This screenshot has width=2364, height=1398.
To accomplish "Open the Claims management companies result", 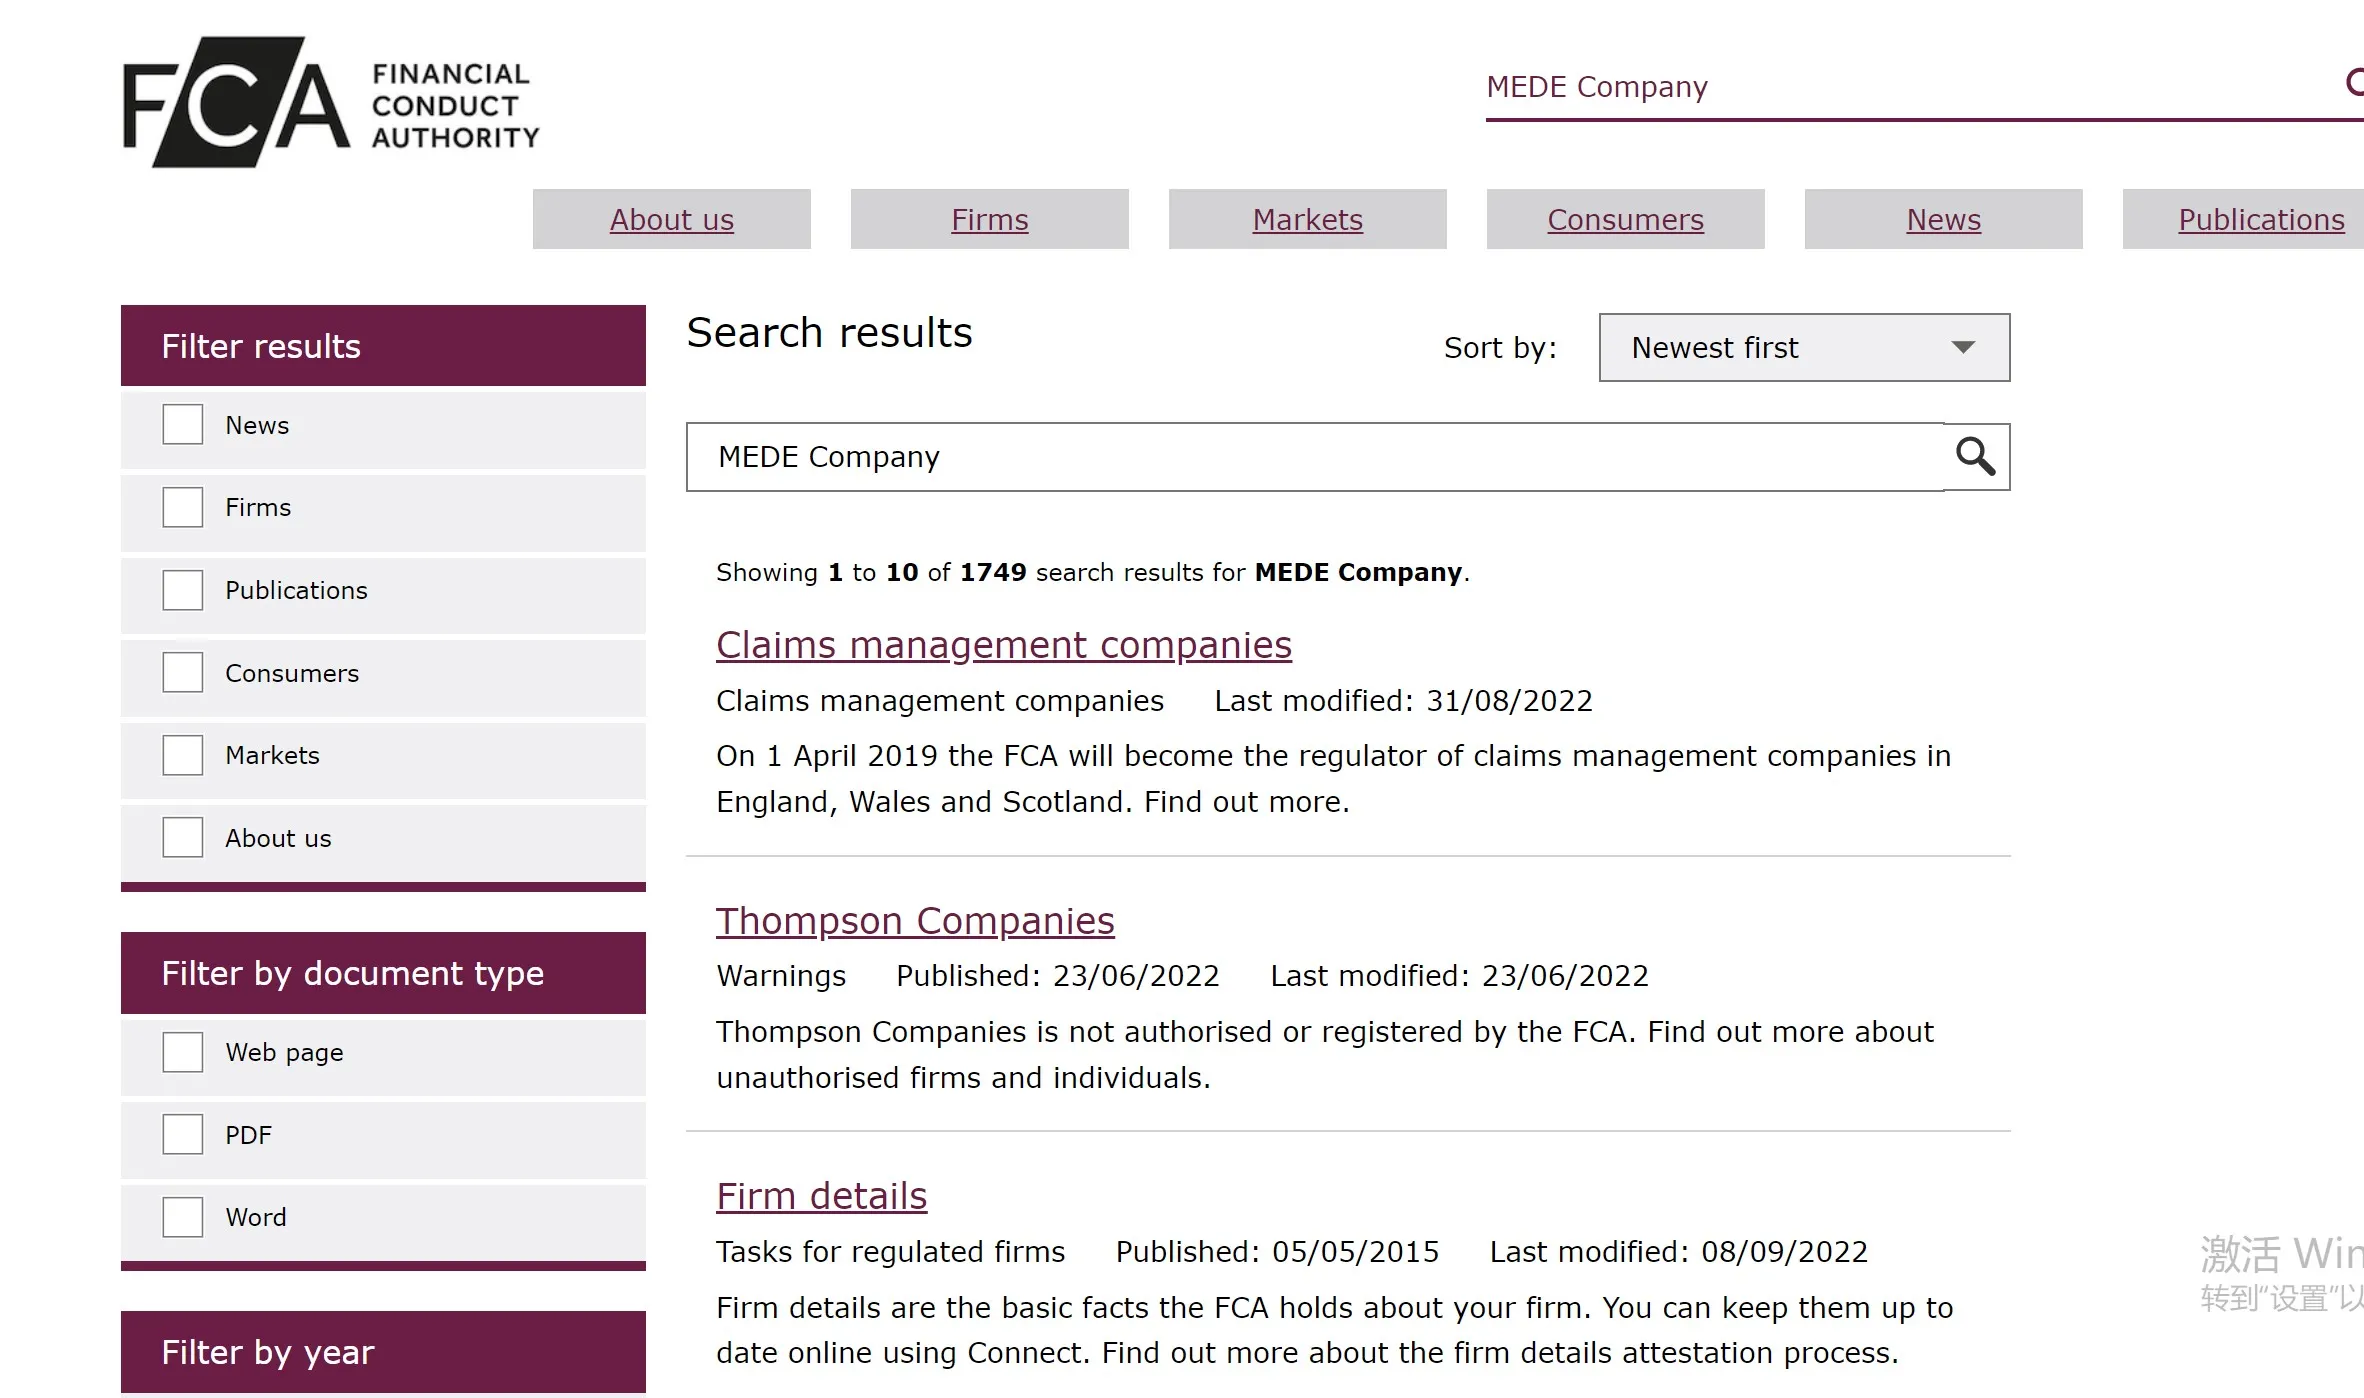I will point(1004,646).
